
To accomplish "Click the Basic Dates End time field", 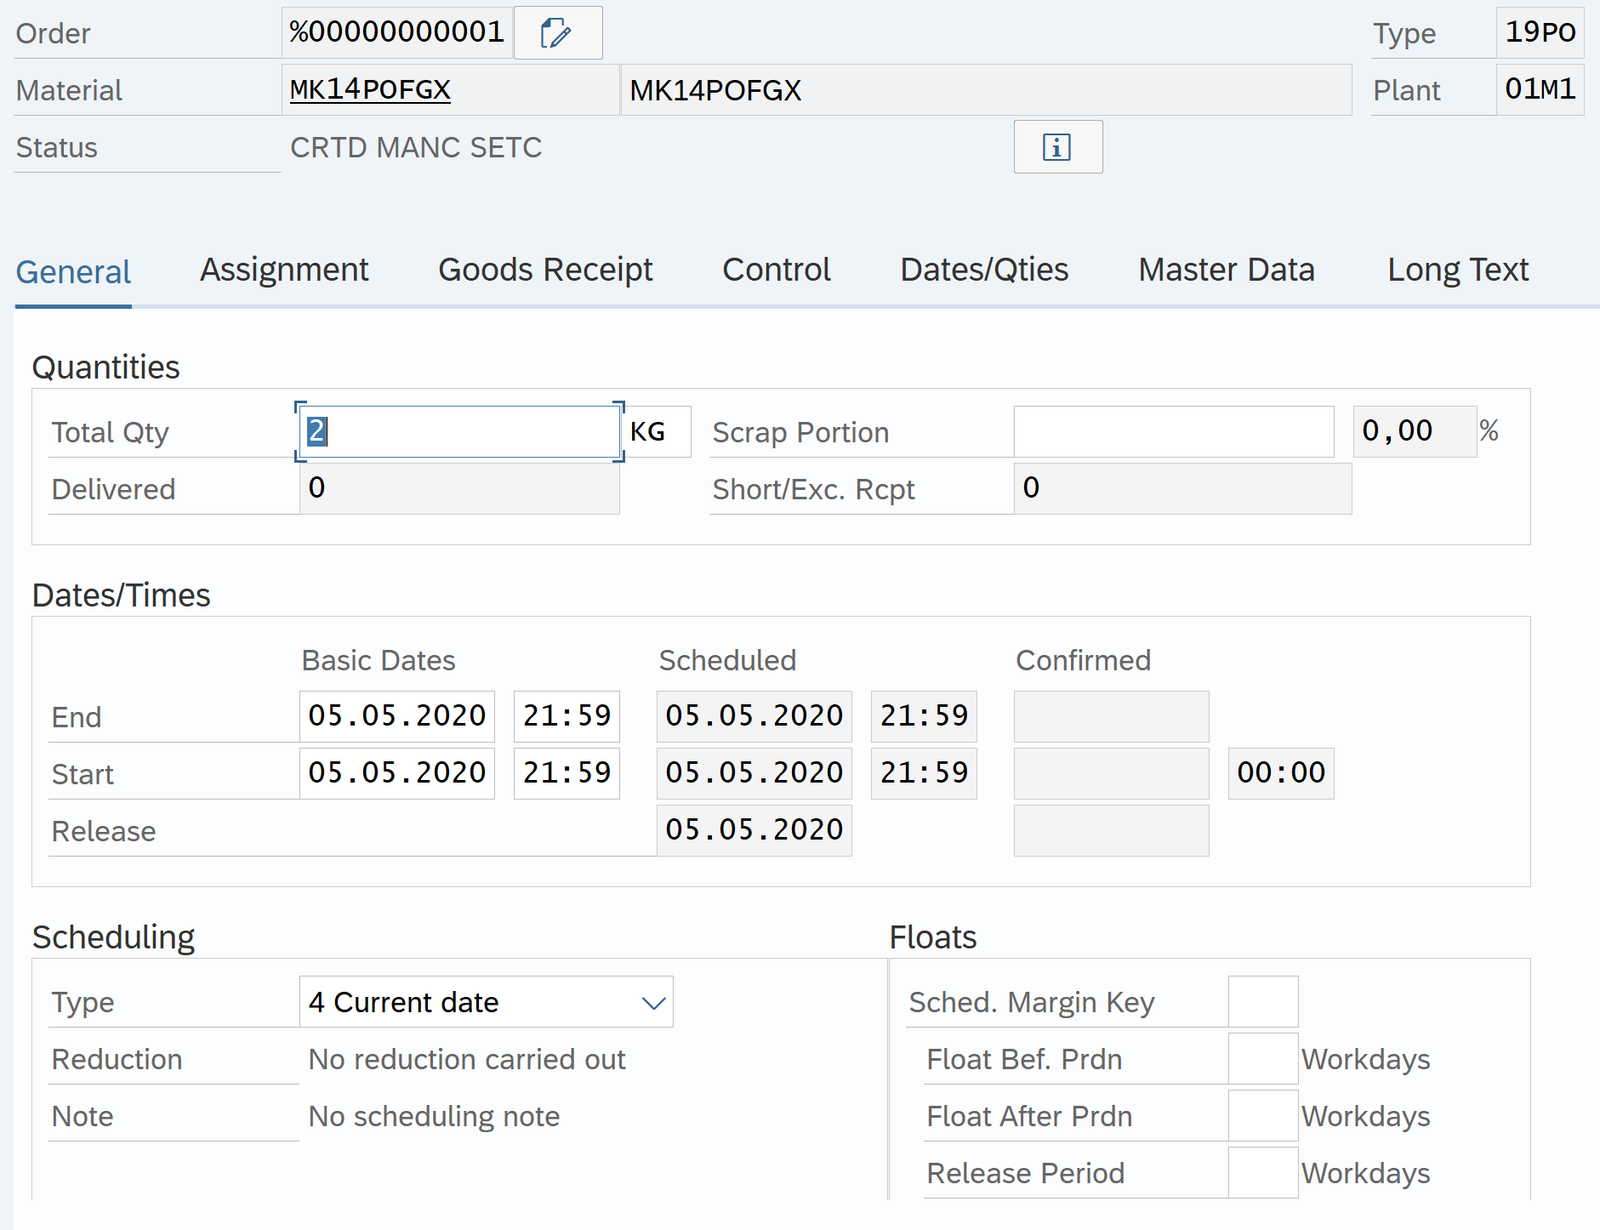I will pyautogui.click(x=566, y=716).
